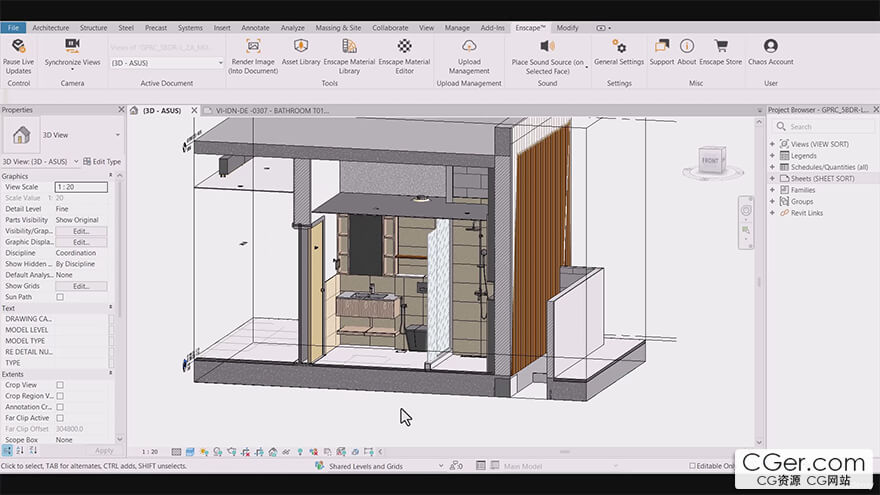The width and height of the screenshot is (880, 495).
Task: Expand the Views (VIEW SORT) tree node
Action: (x=772, y=144)
